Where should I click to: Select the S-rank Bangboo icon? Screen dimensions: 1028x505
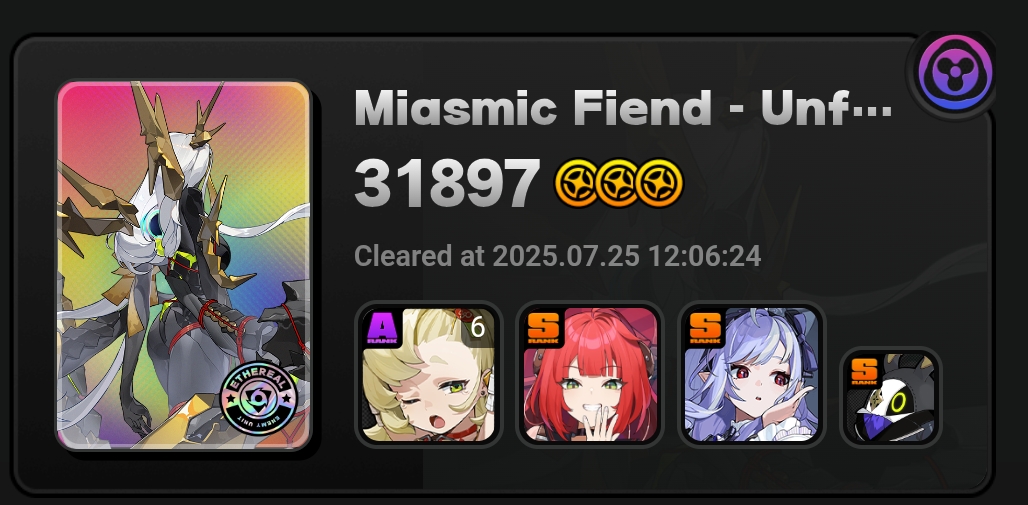point(890,397)
